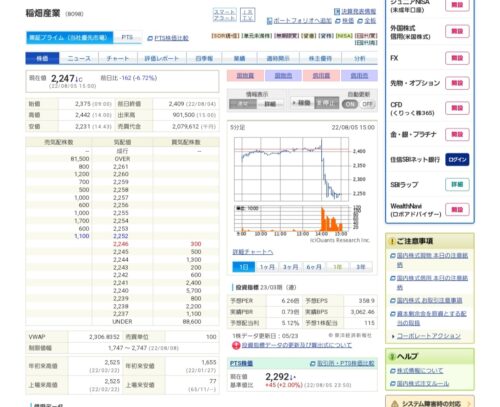
Task: Open 取引所・PTS株価比較 link
Action: pos(342,363)
